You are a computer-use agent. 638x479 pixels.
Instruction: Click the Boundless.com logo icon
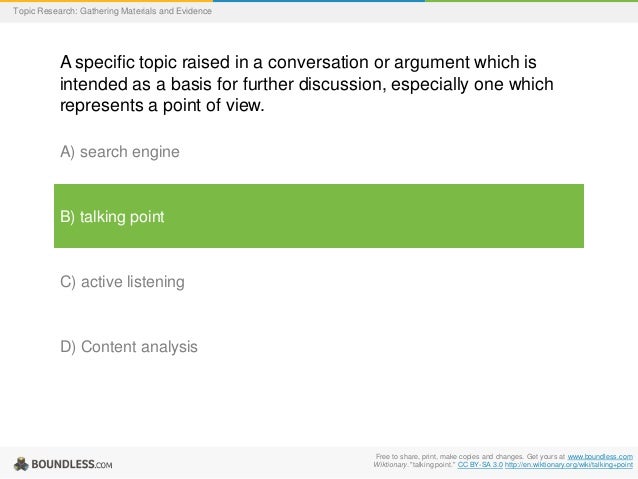tap(20, 463)
